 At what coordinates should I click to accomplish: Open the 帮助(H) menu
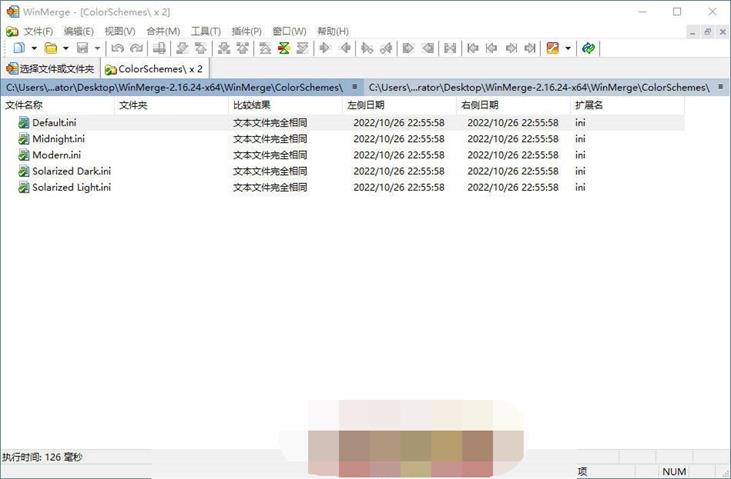click(x=333, y=31)
